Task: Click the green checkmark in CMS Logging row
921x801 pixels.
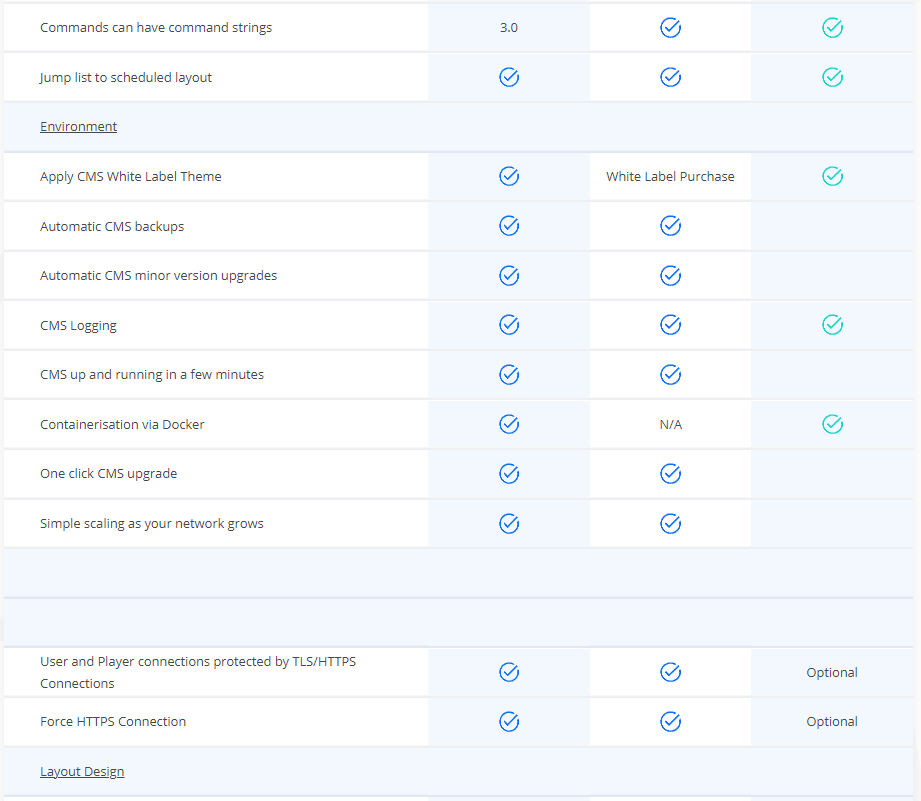Action: [x=832, y=325]
